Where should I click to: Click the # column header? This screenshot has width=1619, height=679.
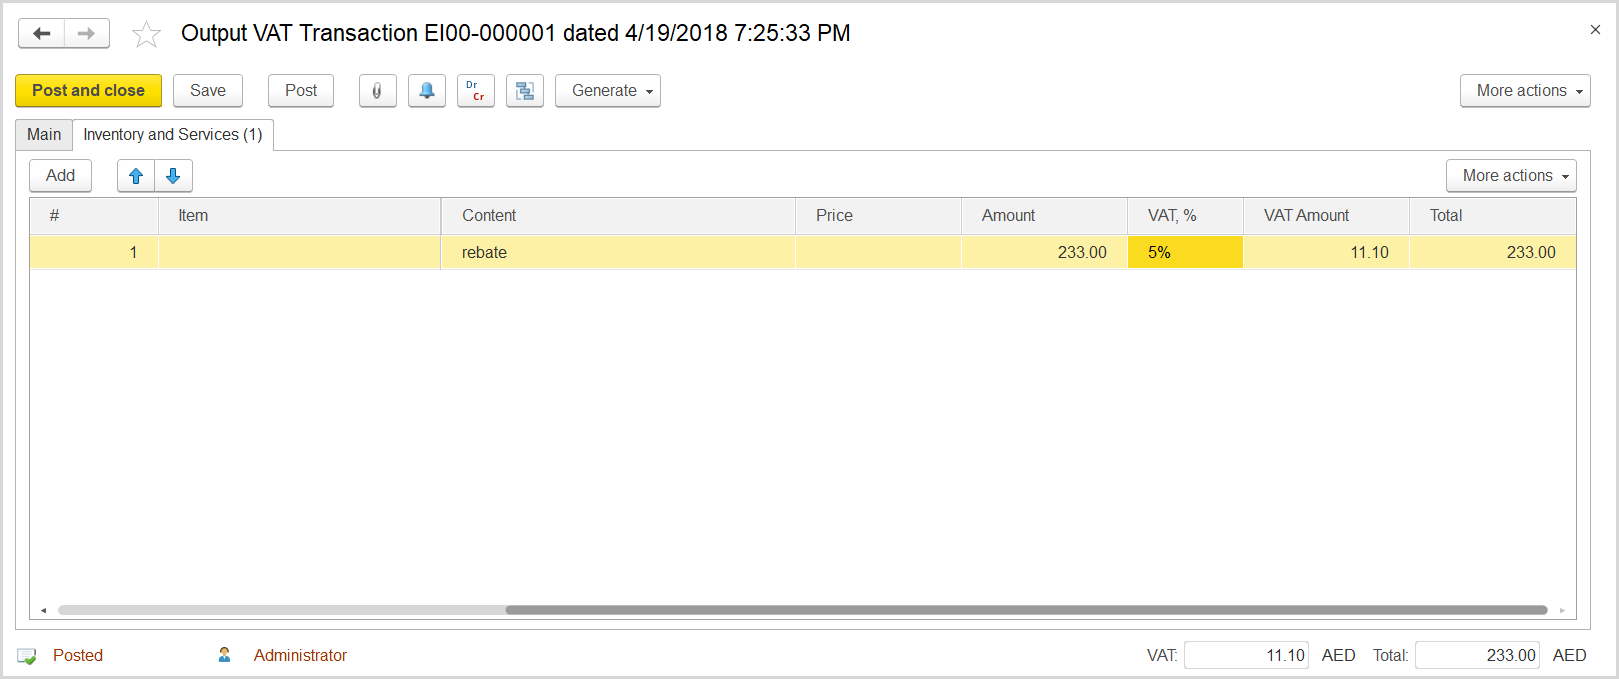click(94, 216)
